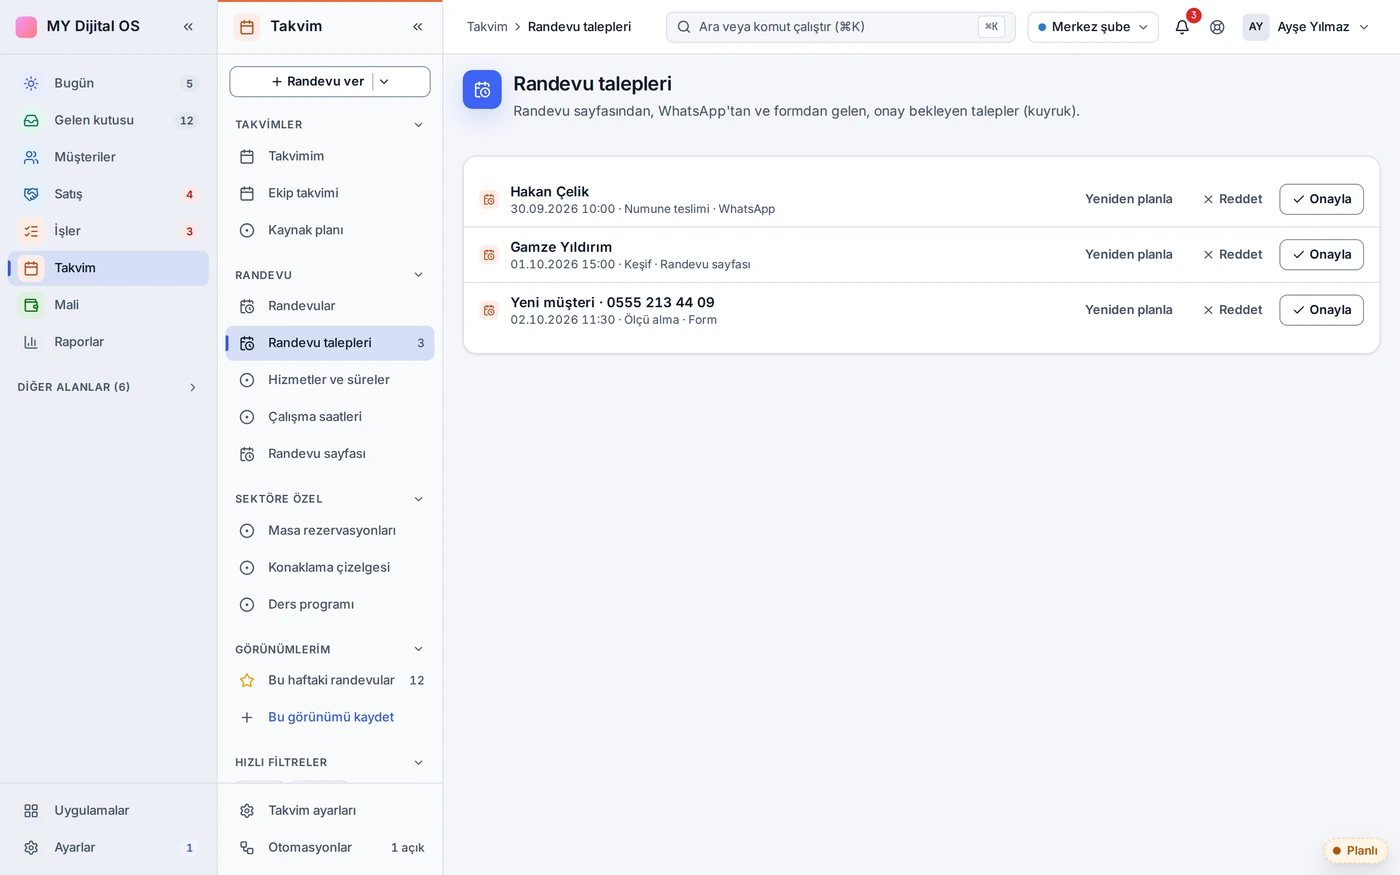Open the Mali finance section
This screenshot has height=875, width=1400.
click(x=108, y=305)
